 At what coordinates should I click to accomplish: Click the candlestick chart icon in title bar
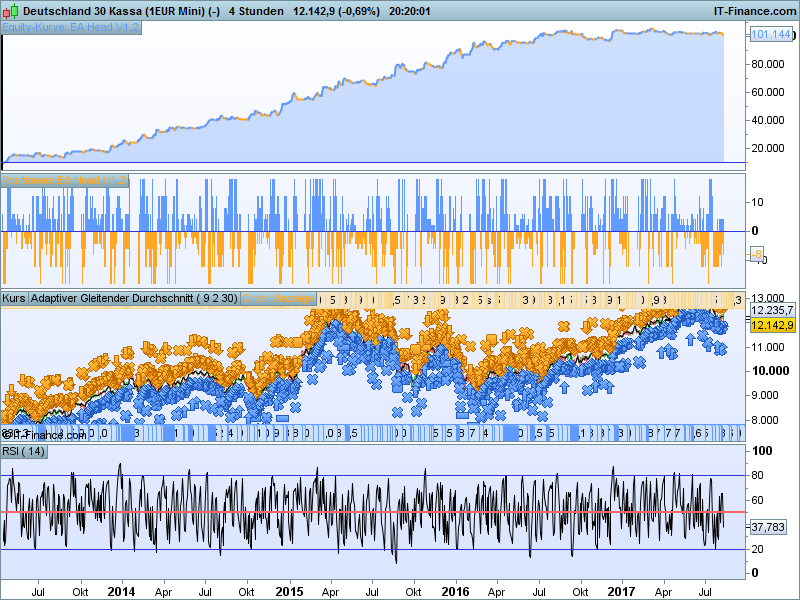coord(11,11)
